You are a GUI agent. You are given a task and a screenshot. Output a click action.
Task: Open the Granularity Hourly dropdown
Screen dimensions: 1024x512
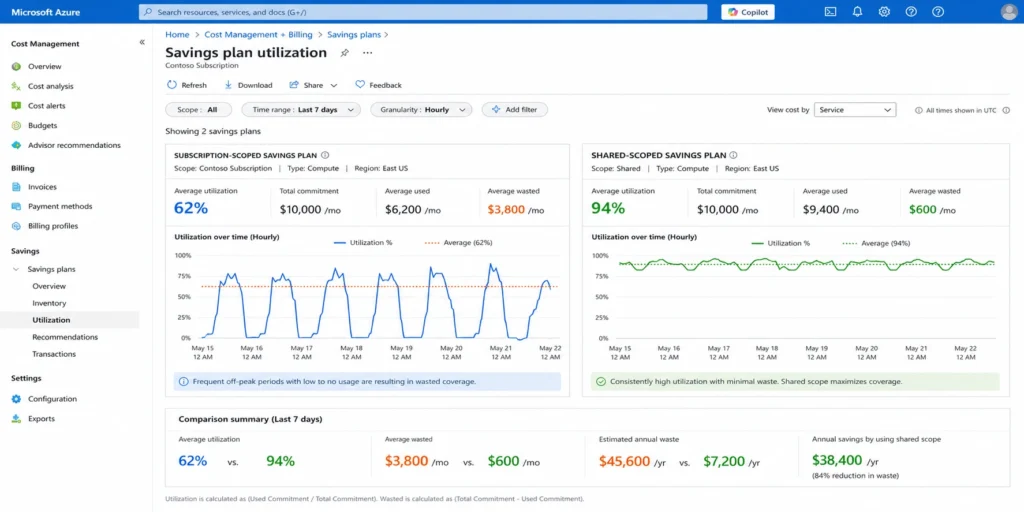(x=421, y=110)
